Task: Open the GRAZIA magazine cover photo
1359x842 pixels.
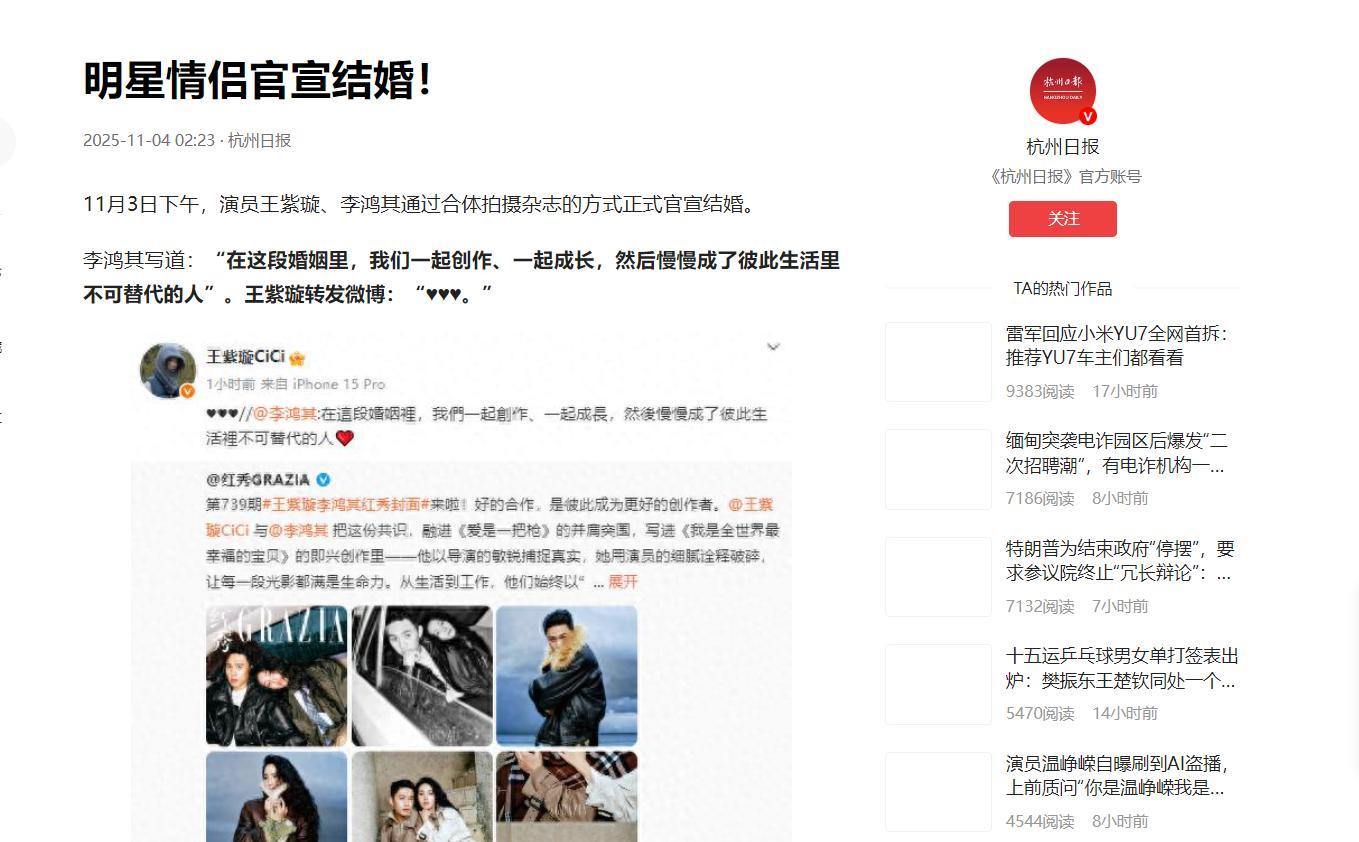Action: 277,676
